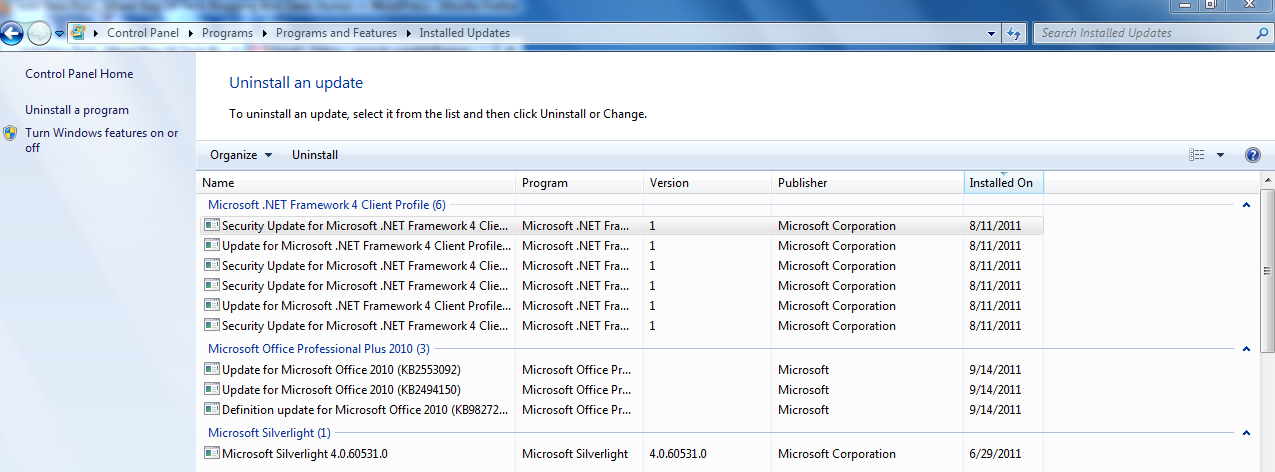This screenshot has height=472, width=1275.
Task: Expand the arrow after Programs breadcrumb
Action: pos(265,33)
